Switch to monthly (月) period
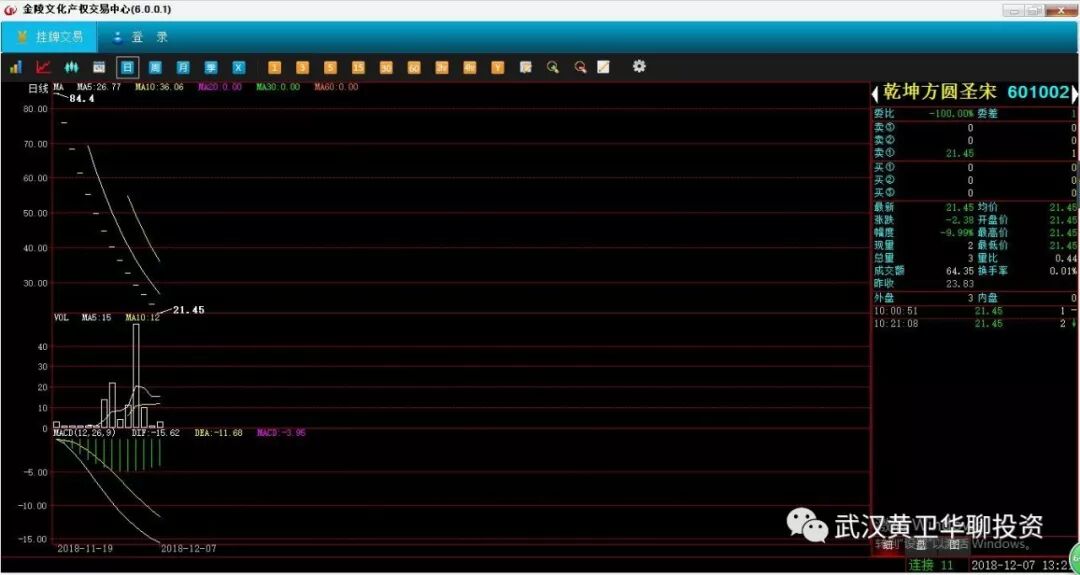Screen dimensions: 1080x575 pos(183,67)
